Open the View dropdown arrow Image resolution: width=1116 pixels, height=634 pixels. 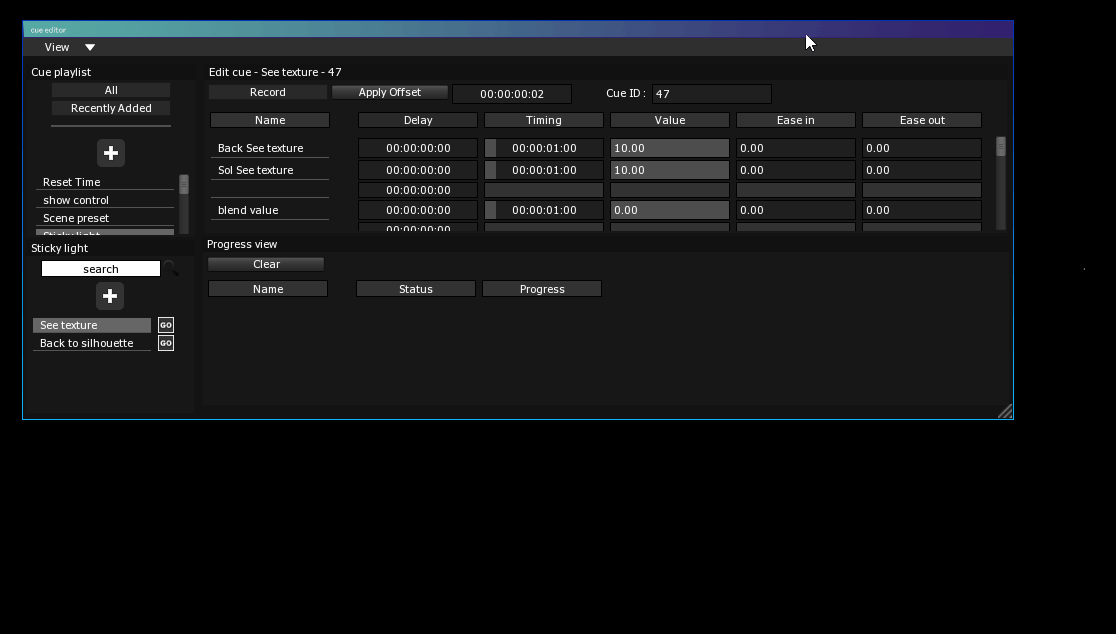pos(90,47)
